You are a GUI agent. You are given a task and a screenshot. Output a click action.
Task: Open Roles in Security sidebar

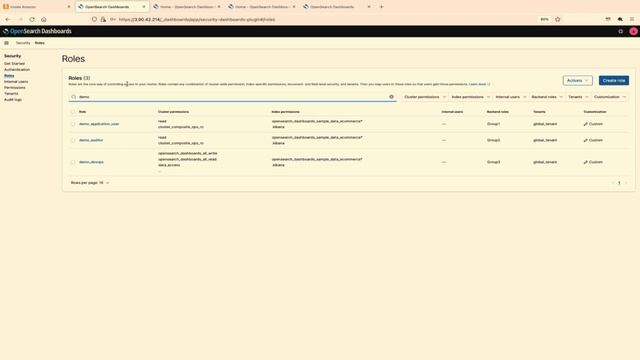coord(9,76)
